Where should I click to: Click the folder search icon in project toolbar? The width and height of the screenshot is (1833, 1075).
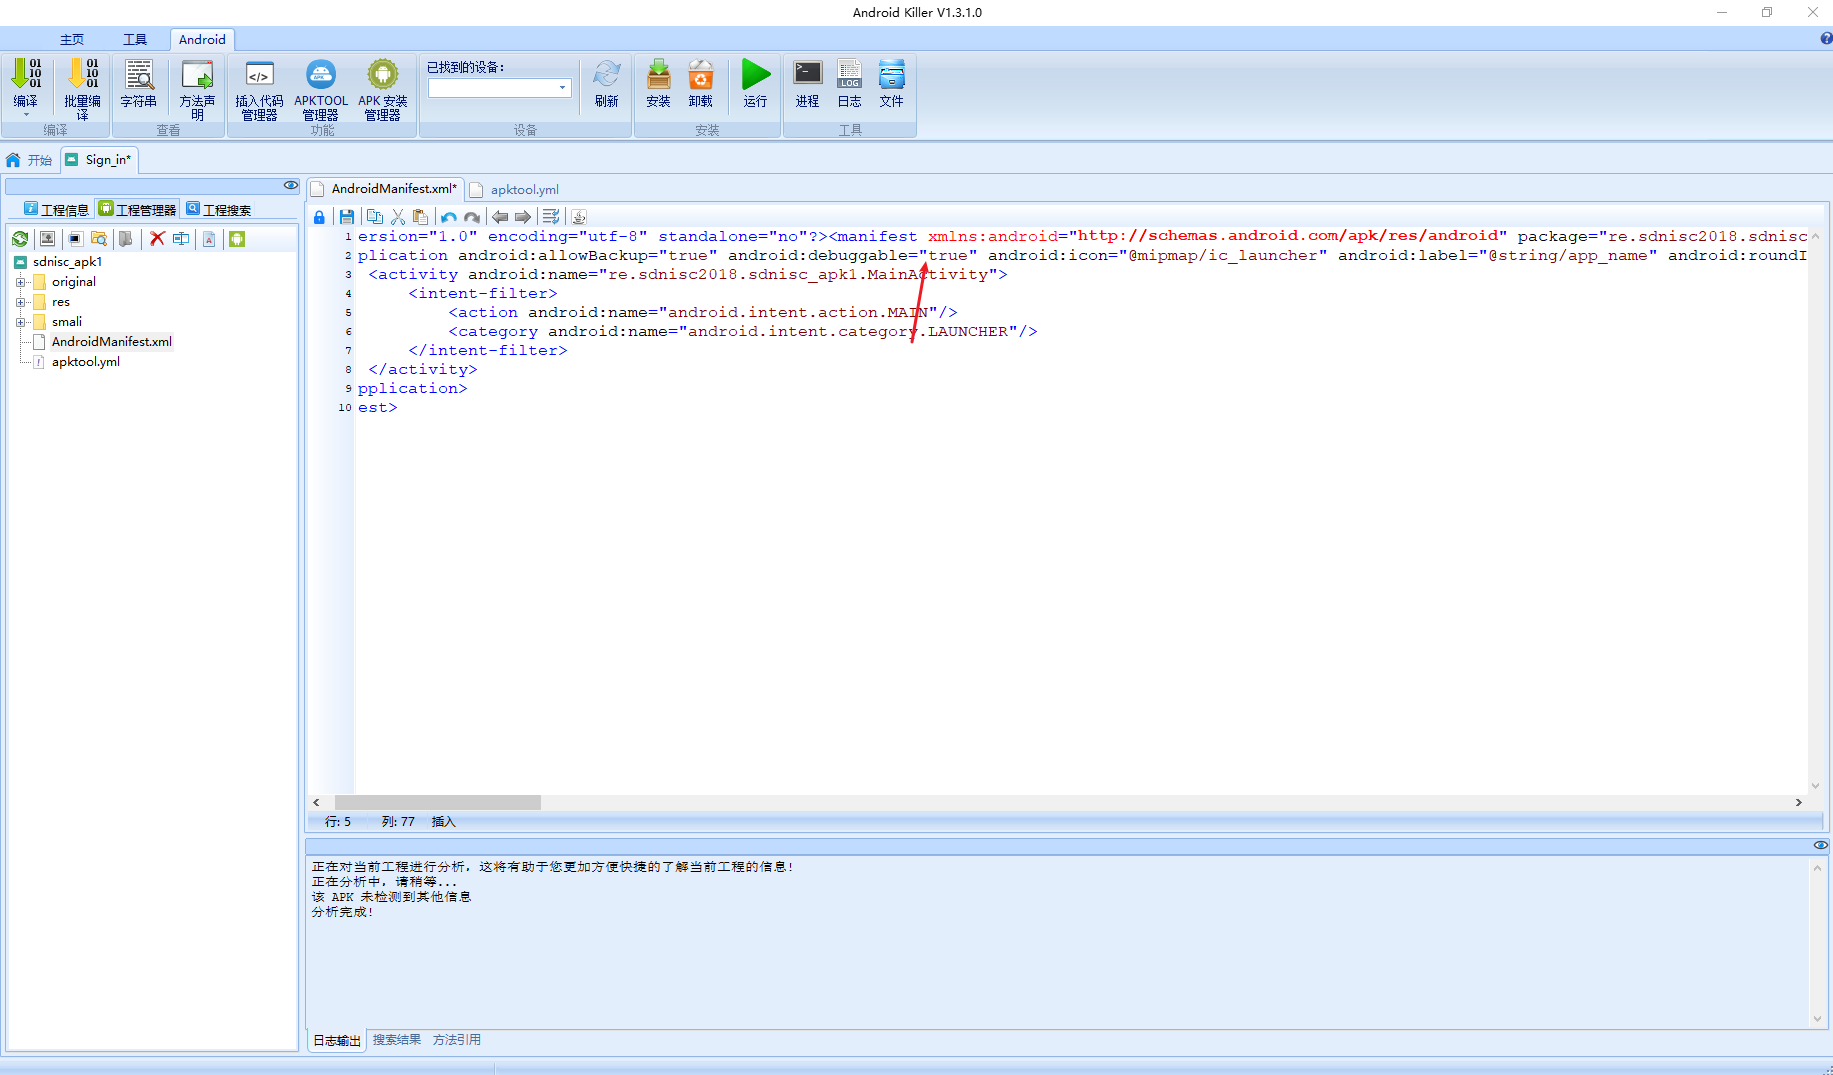99,239
